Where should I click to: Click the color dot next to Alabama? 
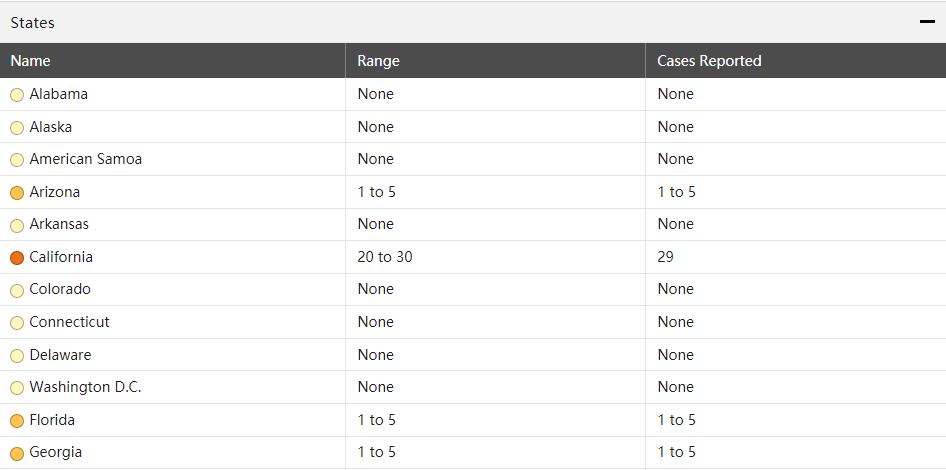coord(17,95)
